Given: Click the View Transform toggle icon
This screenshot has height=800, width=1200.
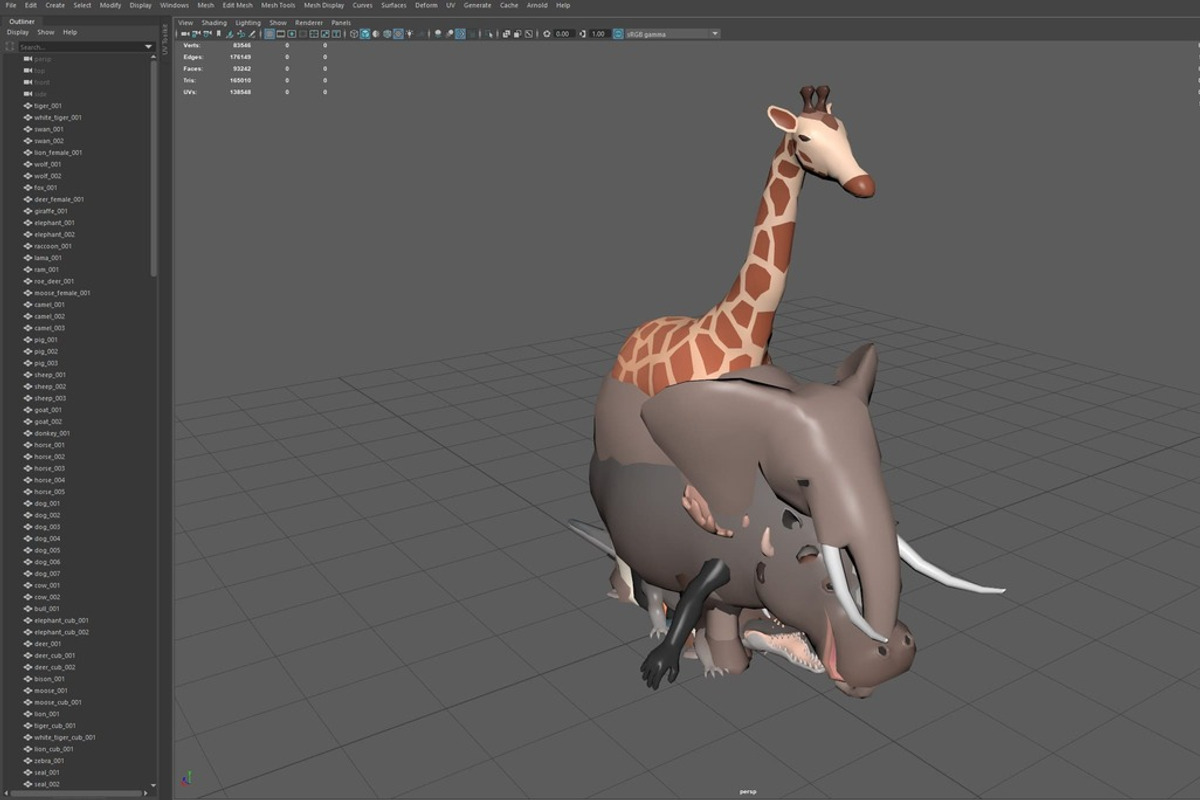Looking at the screenshot, I should (x=618, y=34).
